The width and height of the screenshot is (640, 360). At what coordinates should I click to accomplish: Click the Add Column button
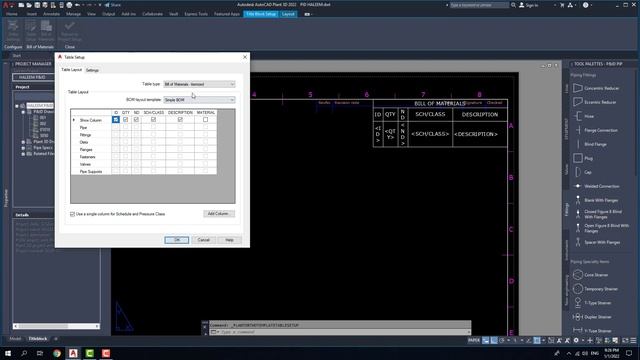(218, 213)
